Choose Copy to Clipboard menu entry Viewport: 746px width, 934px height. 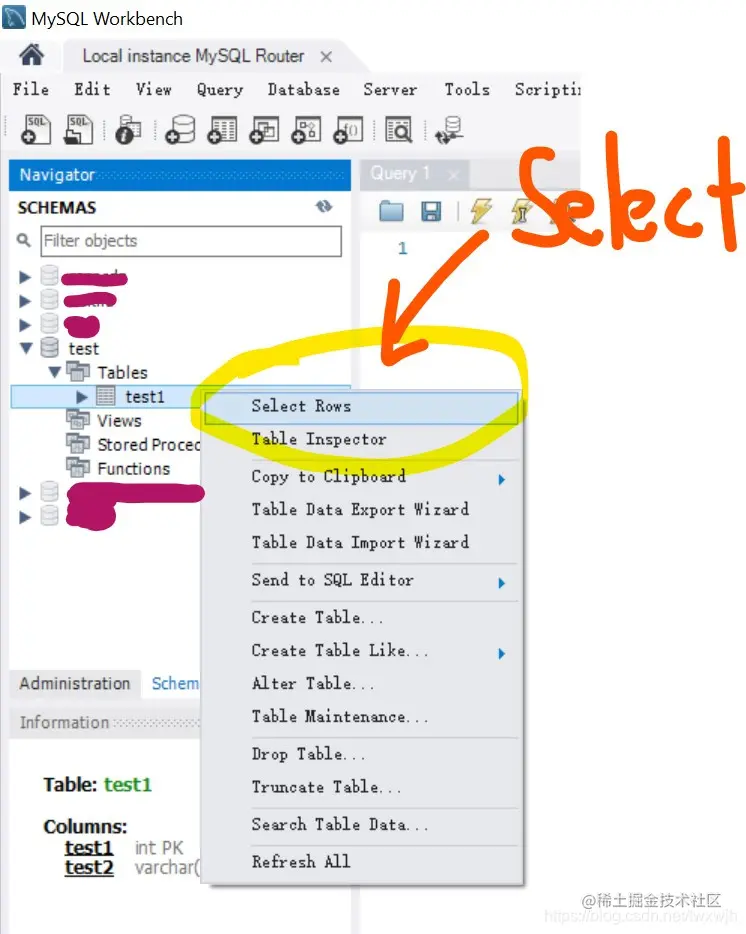tap(361, 477)
